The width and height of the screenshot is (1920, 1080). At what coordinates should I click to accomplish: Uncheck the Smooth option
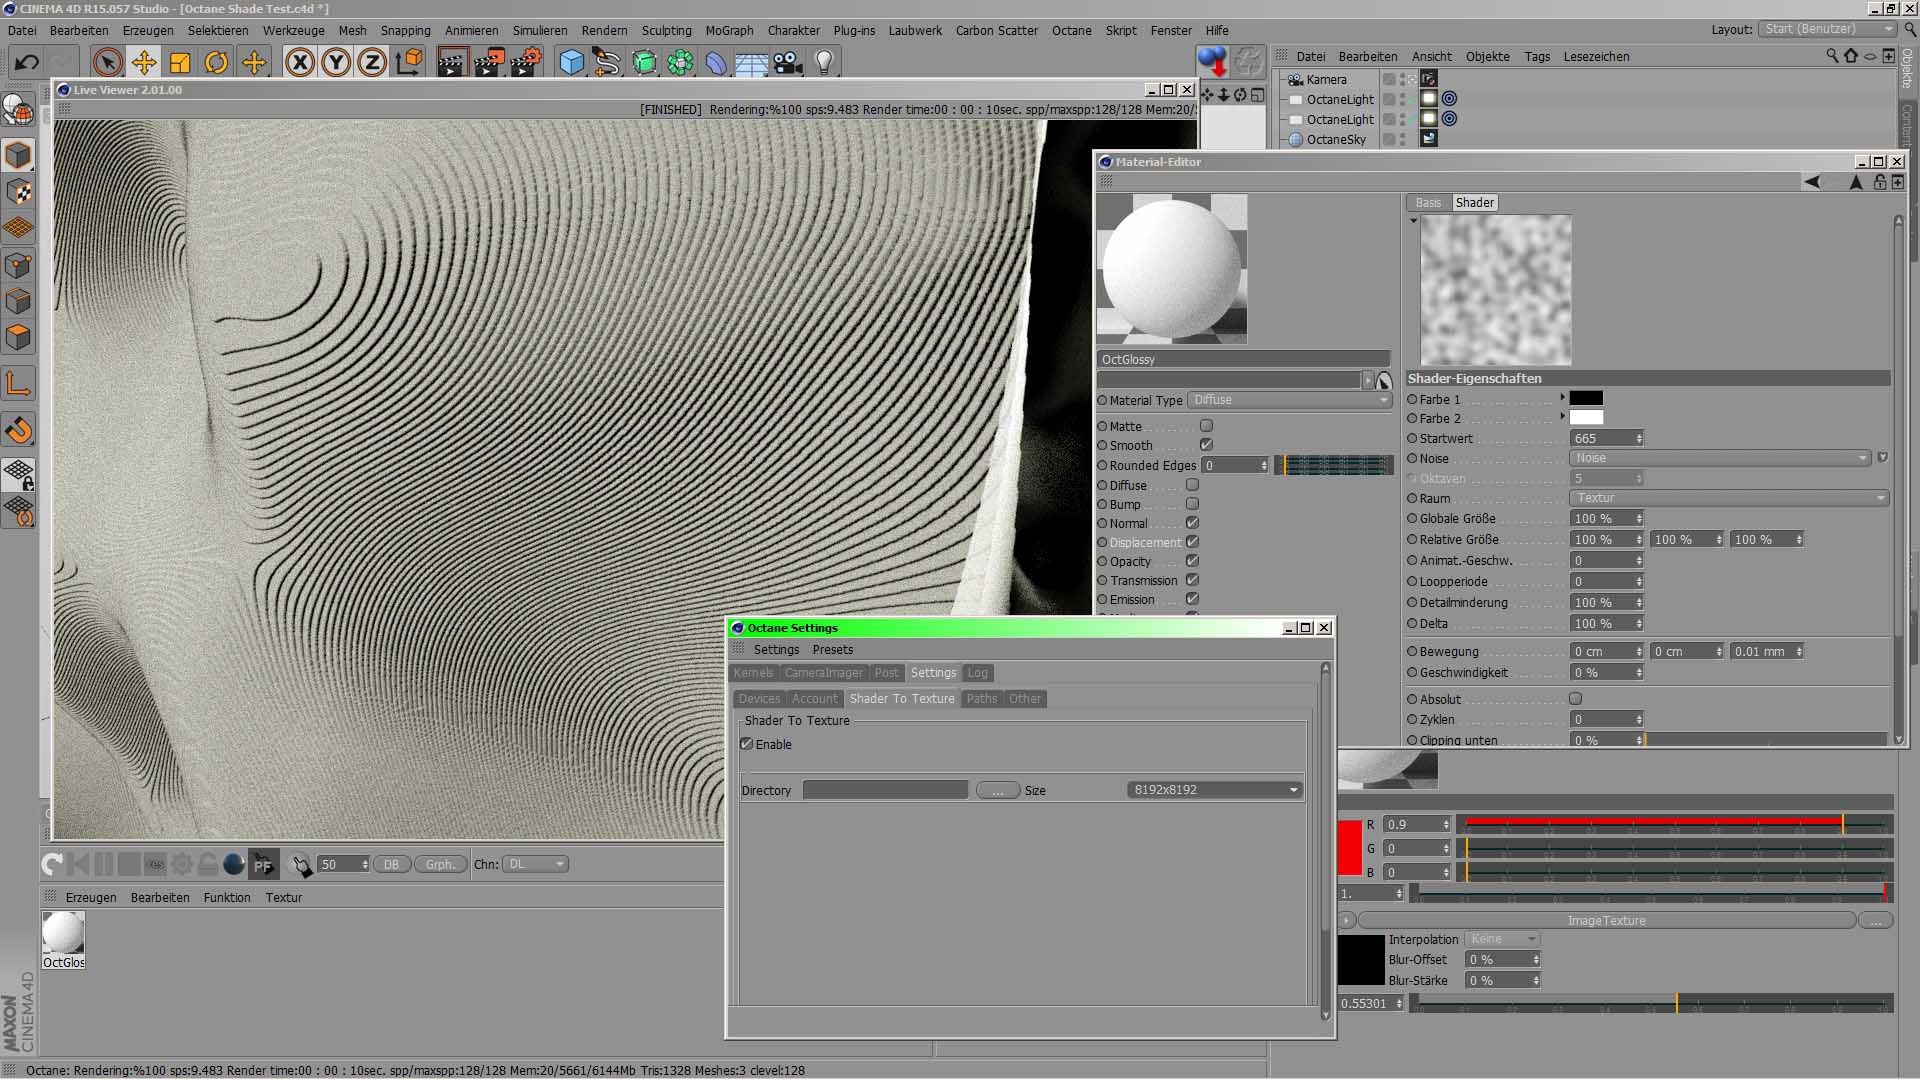click(1206, 445)
